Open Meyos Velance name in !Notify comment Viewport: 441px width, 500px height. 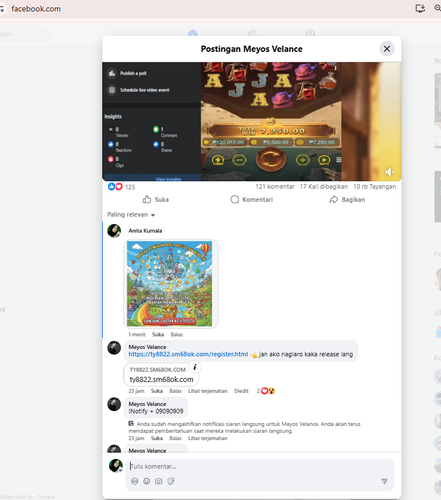(x=147, y=404)
